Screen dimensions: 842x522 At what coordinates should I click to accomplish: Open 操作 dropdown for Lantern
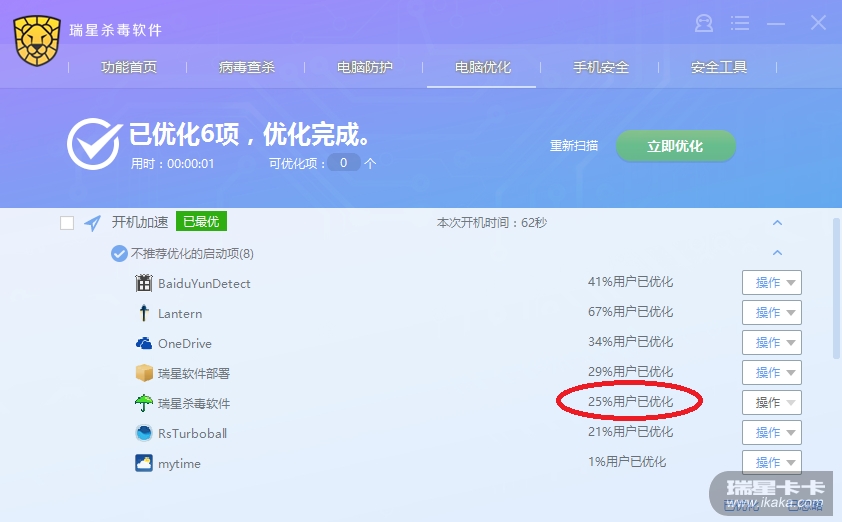point(772,313)
